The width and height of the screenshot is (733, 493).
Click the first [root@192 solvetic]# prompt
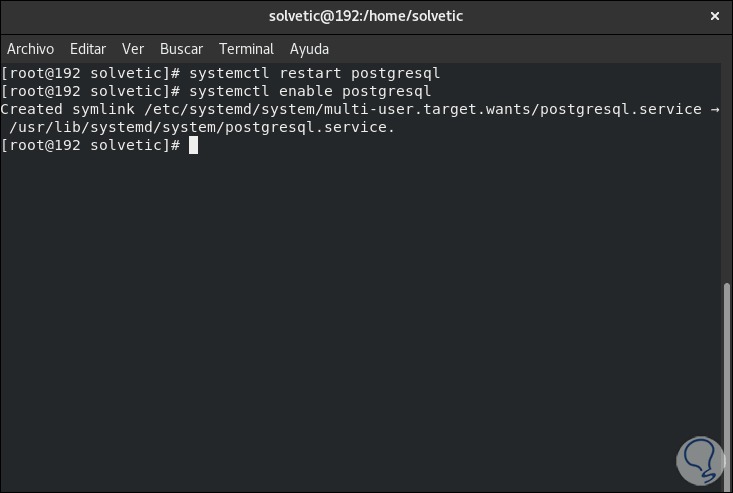click(x=90, y=73)
